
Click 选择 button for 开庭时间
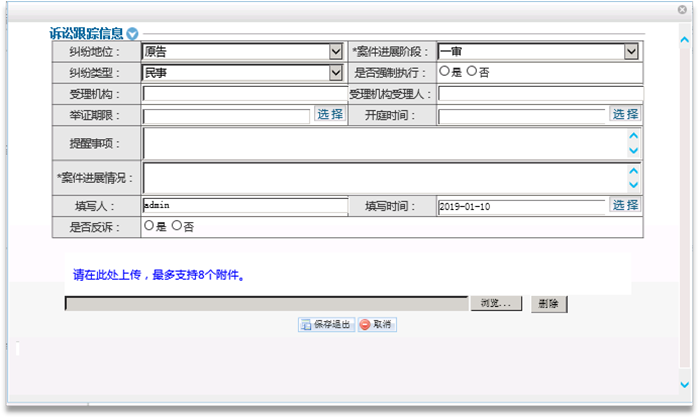(x=625, y=115)
